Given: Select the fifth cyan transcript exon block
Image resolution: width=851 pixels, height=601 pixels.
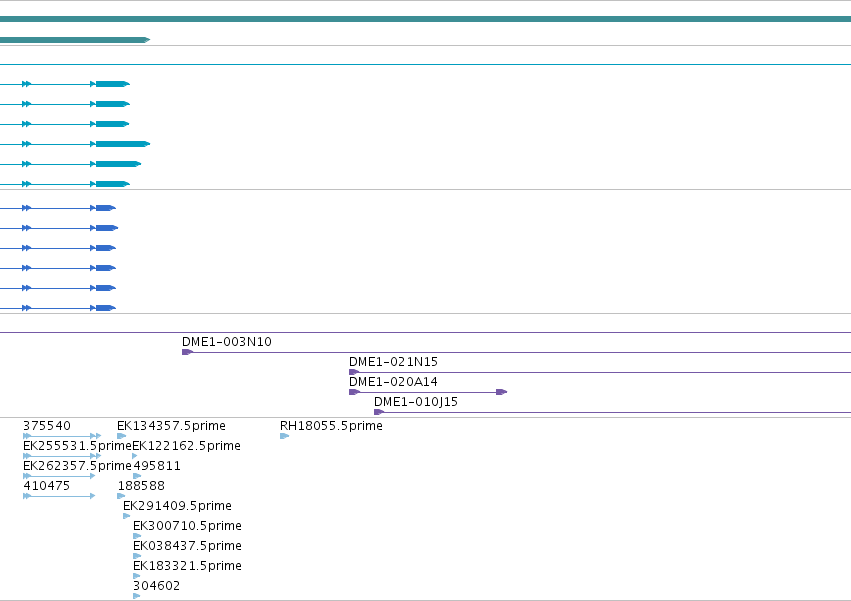Looking at the screenshot, I should (x=118, y=164).
